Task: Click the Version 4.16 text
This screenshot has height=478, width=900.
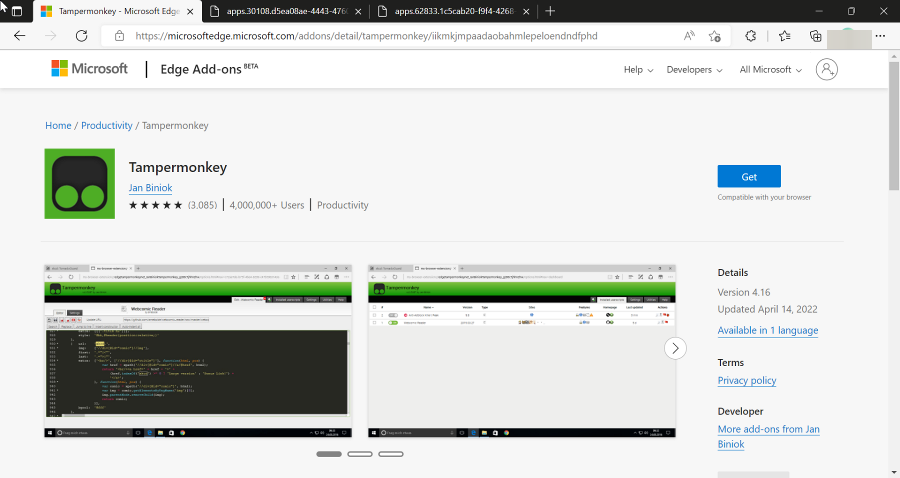Action: pyautogui.click(x=744, y=292)
